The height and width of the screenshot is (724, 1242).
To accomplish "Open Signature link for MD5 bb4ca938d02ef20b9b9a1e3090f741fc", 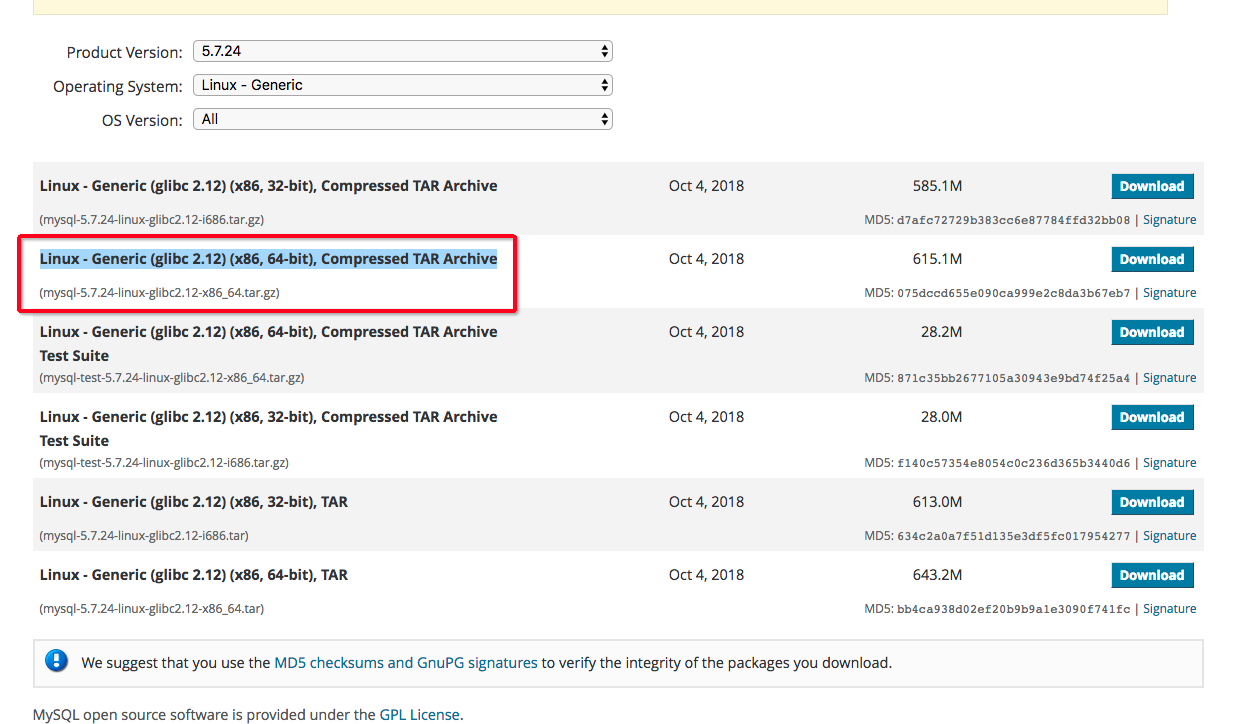I will (1169, 609).
